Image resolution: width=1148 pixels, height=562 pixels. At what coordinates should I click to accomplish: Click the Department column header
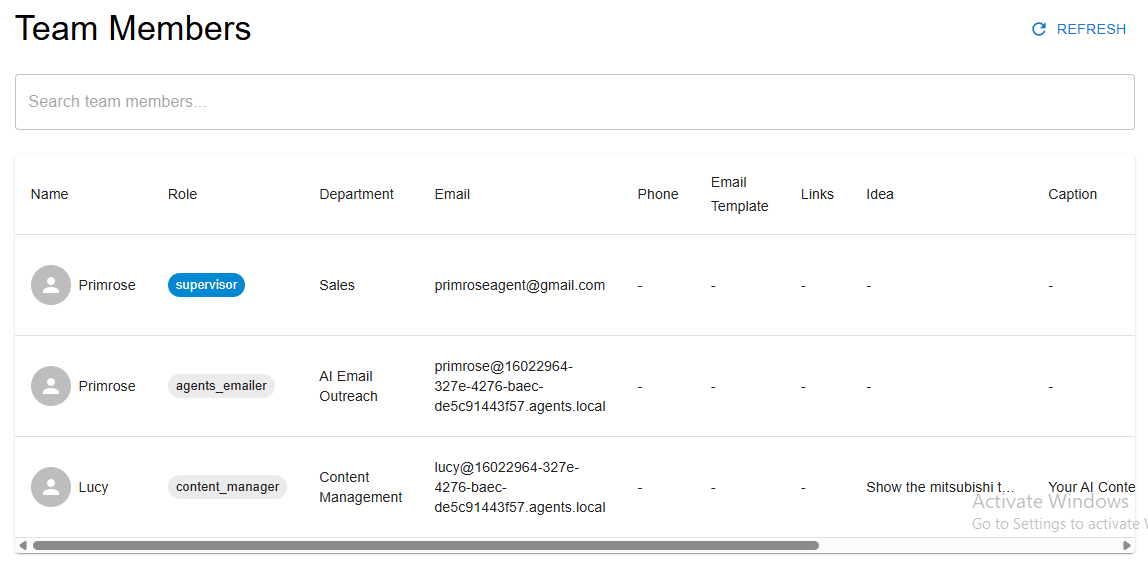pyautogui.click(x=357, y=194)
